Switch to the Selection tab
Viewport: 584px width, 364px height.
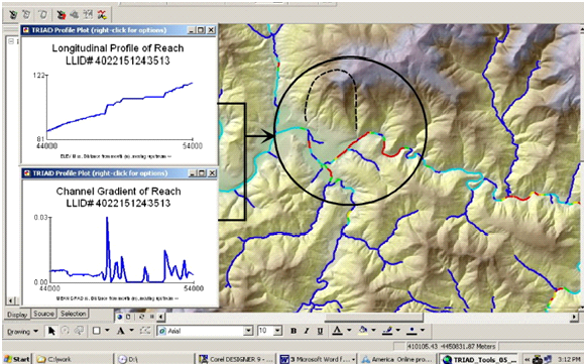click(73, 314)
